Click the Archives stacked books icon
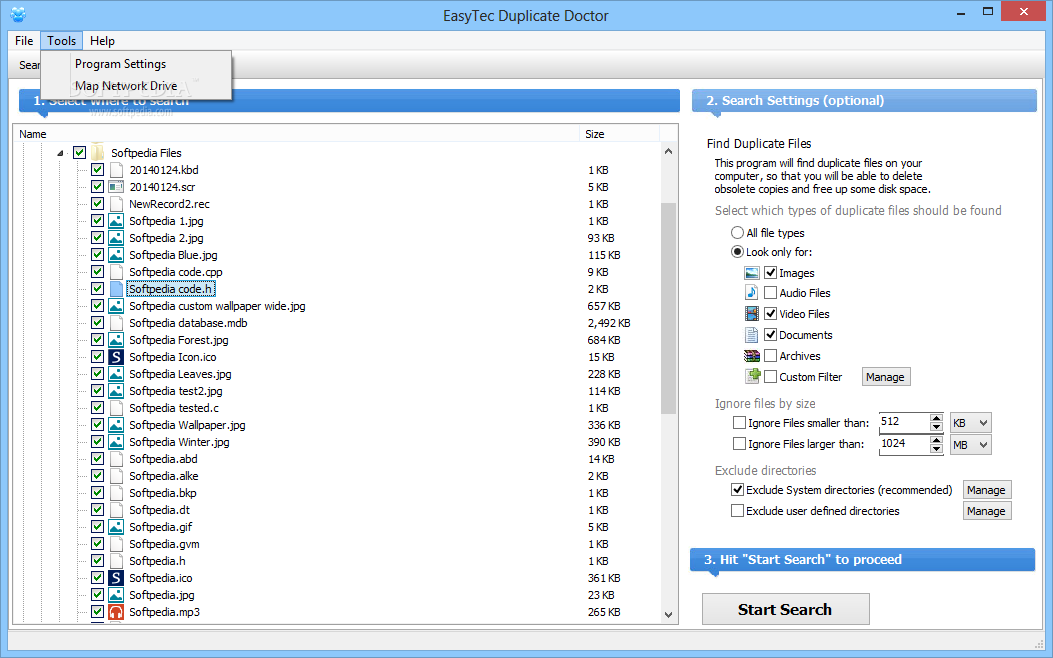The height and width of the screenshot is (658, 1053). [x=751, y=356]
